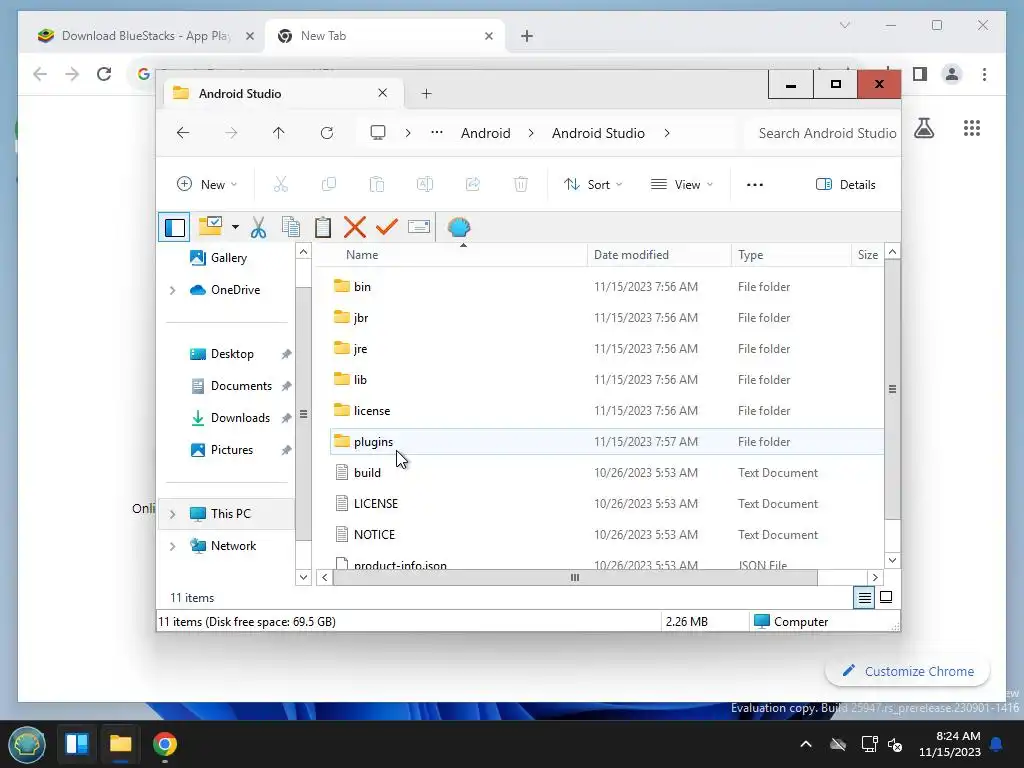Click the Classic toolbar Paste clipboard icon
This screenshot has height=768, width=1024.
(323, 227)
